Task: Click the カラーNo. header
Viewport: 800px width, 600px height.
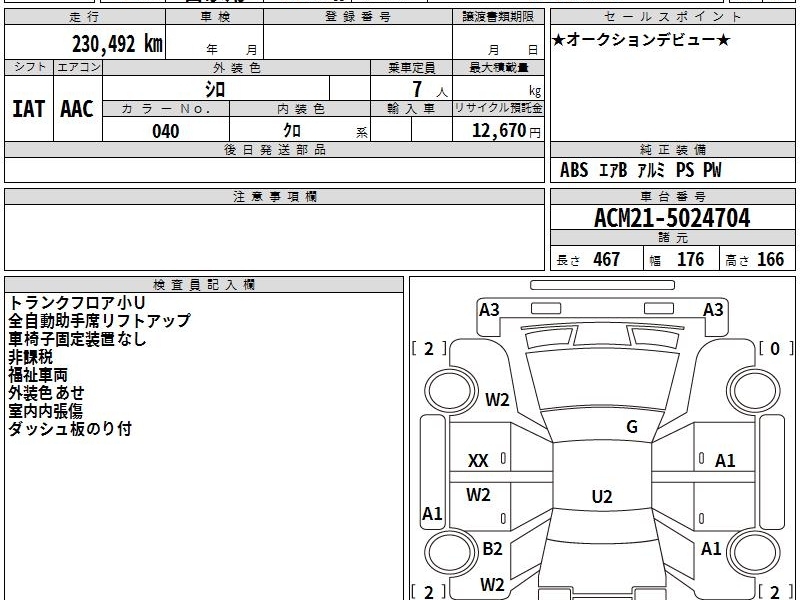Action: [166, 109]
